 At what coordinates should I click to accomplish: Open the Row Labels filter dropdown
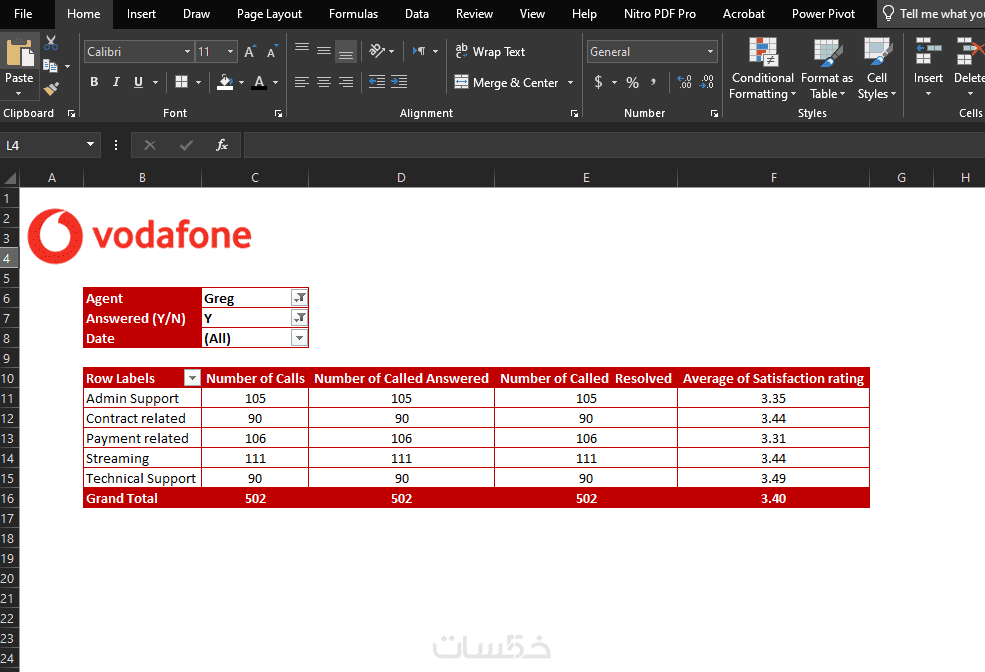192,377
